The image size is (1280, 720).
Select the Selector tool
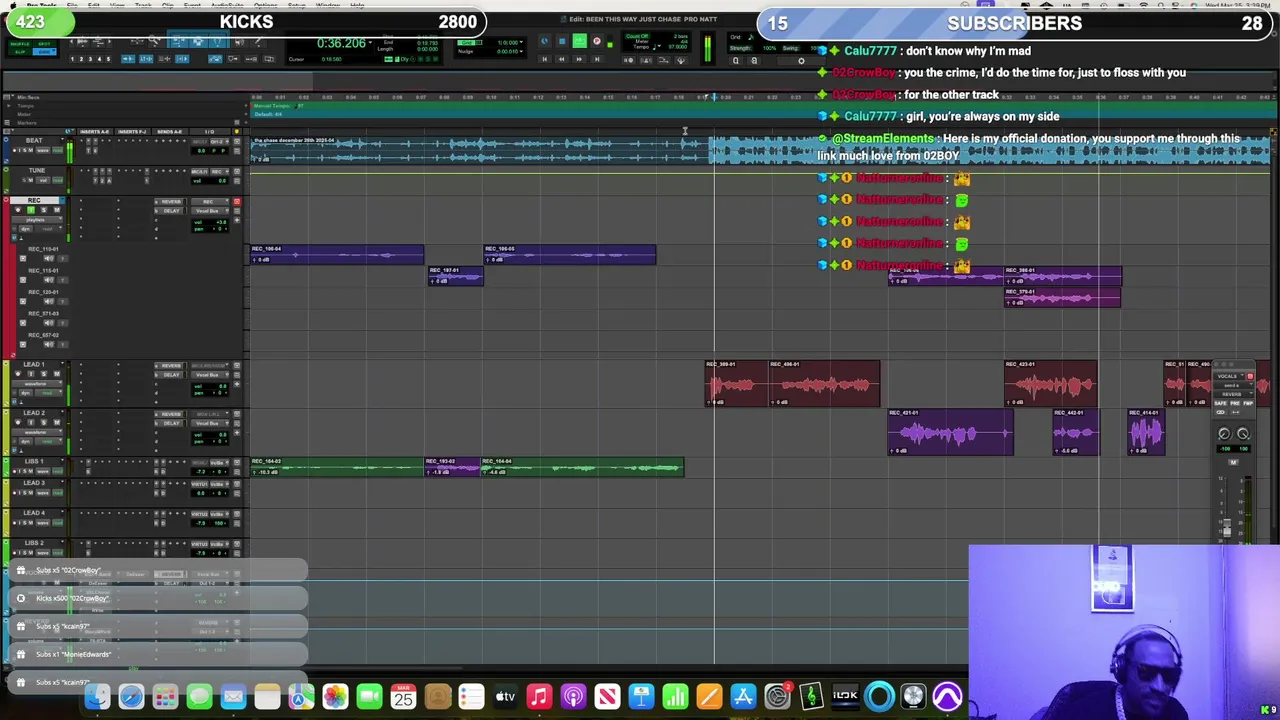point(198,41)
